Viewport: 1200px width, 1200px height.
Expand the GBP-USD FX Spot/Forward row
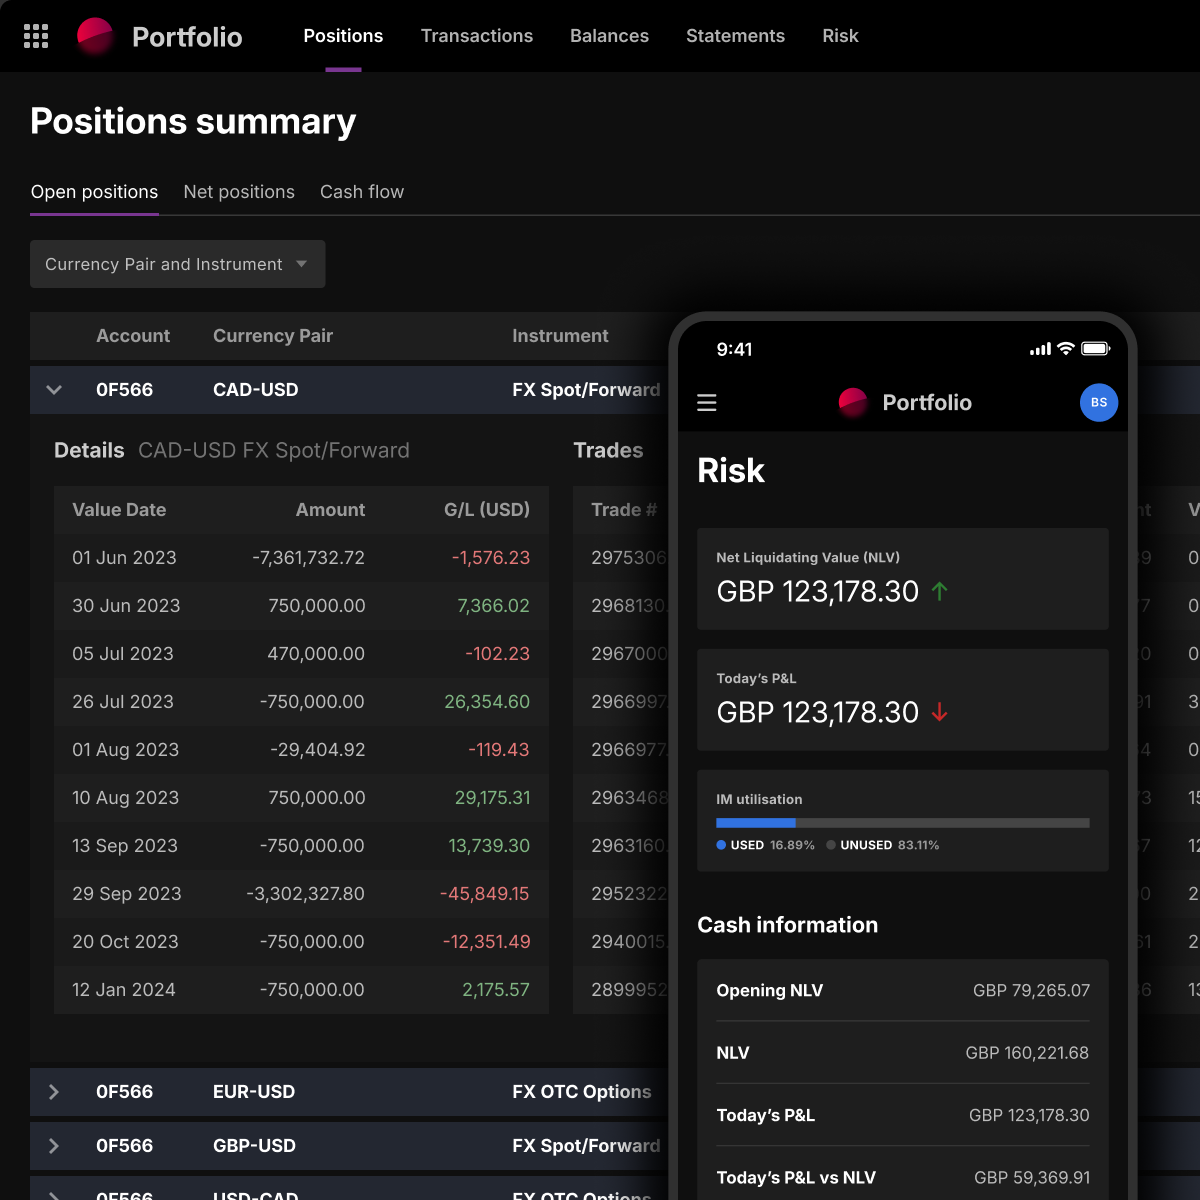[x=54, y=1146]
